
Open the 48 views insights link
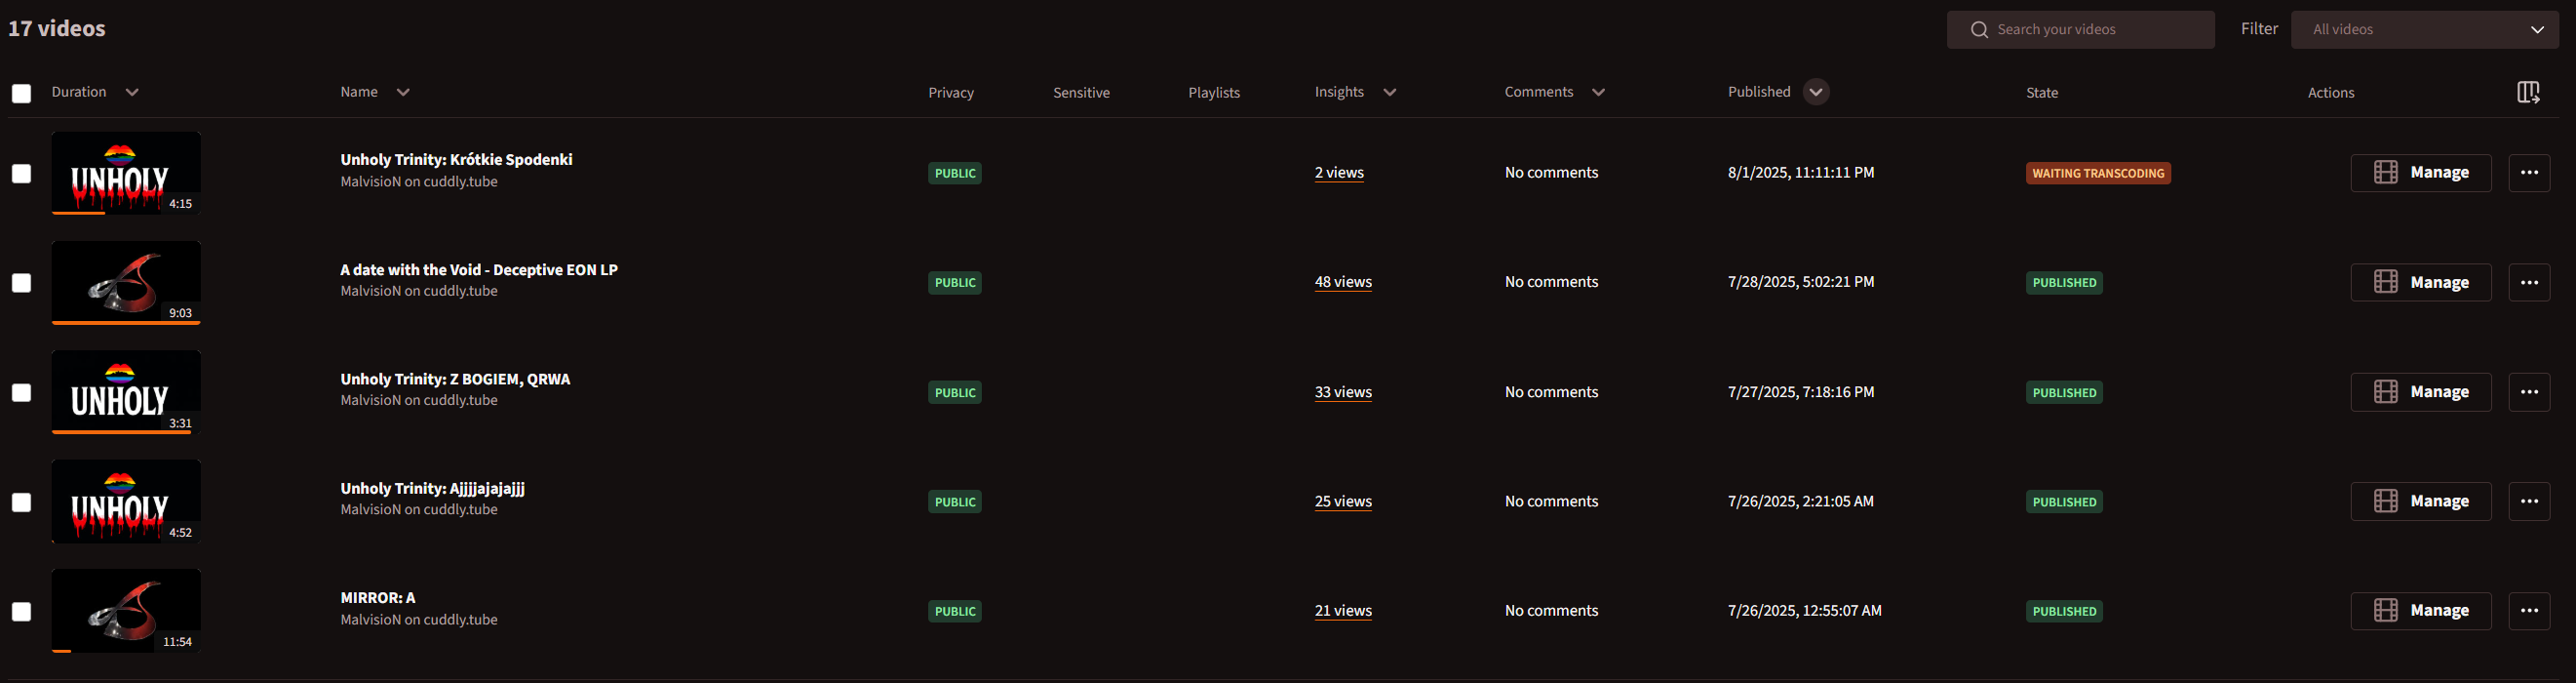click(x=1342, y=282)
